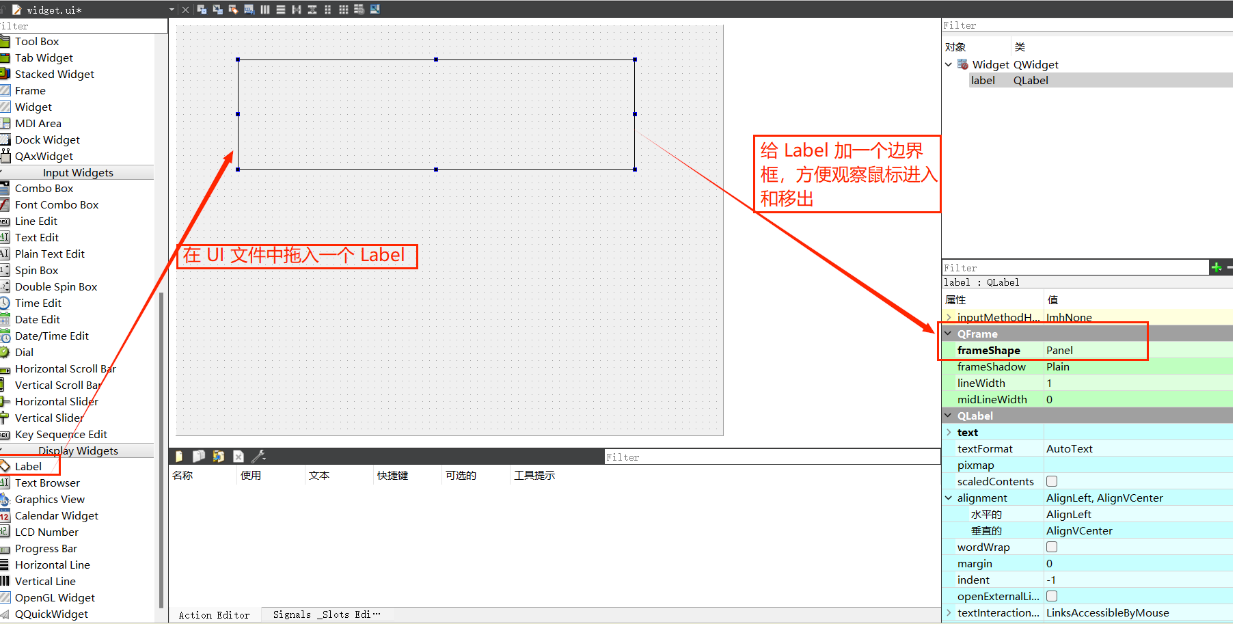Switch to Signals & Slots Editor tab

[326, 615]
